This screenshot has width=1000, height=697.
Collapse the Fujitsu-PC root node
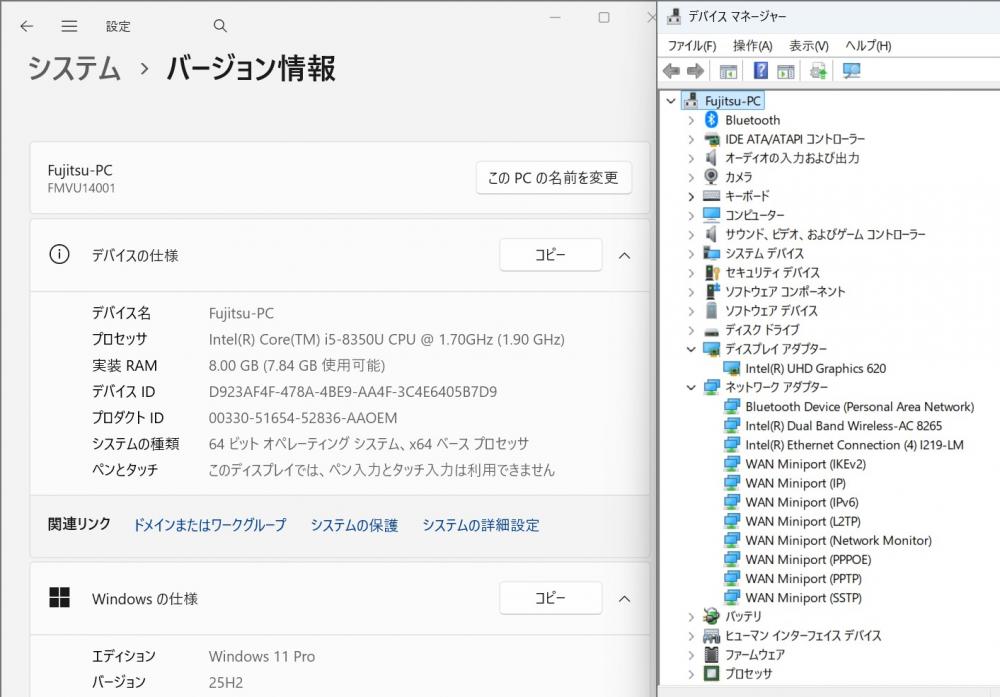click(670, 101)
